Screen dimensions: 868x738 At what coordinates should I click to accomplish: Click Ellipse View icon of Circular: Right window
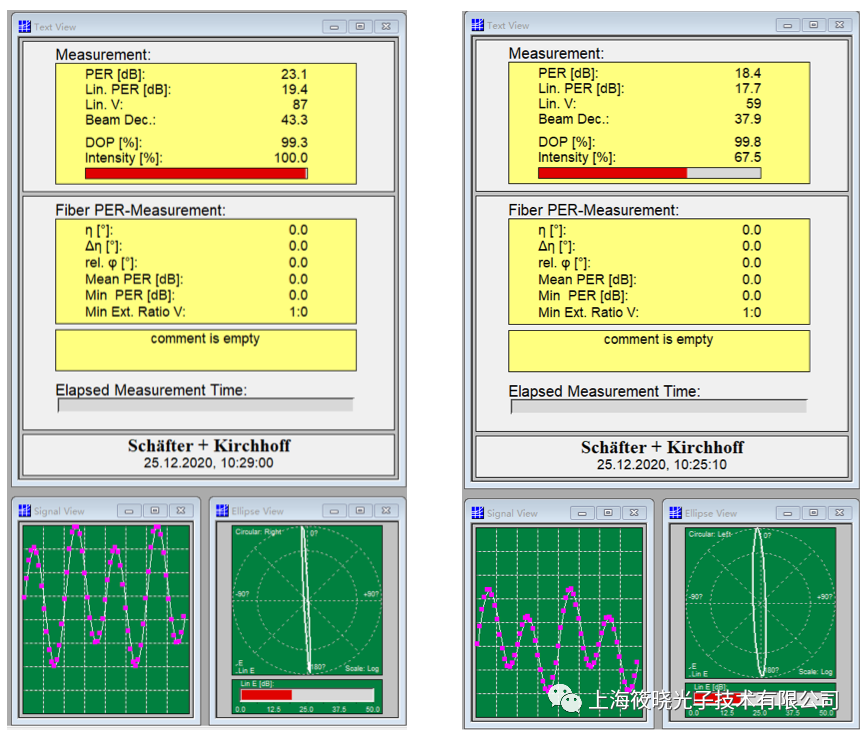223,511
